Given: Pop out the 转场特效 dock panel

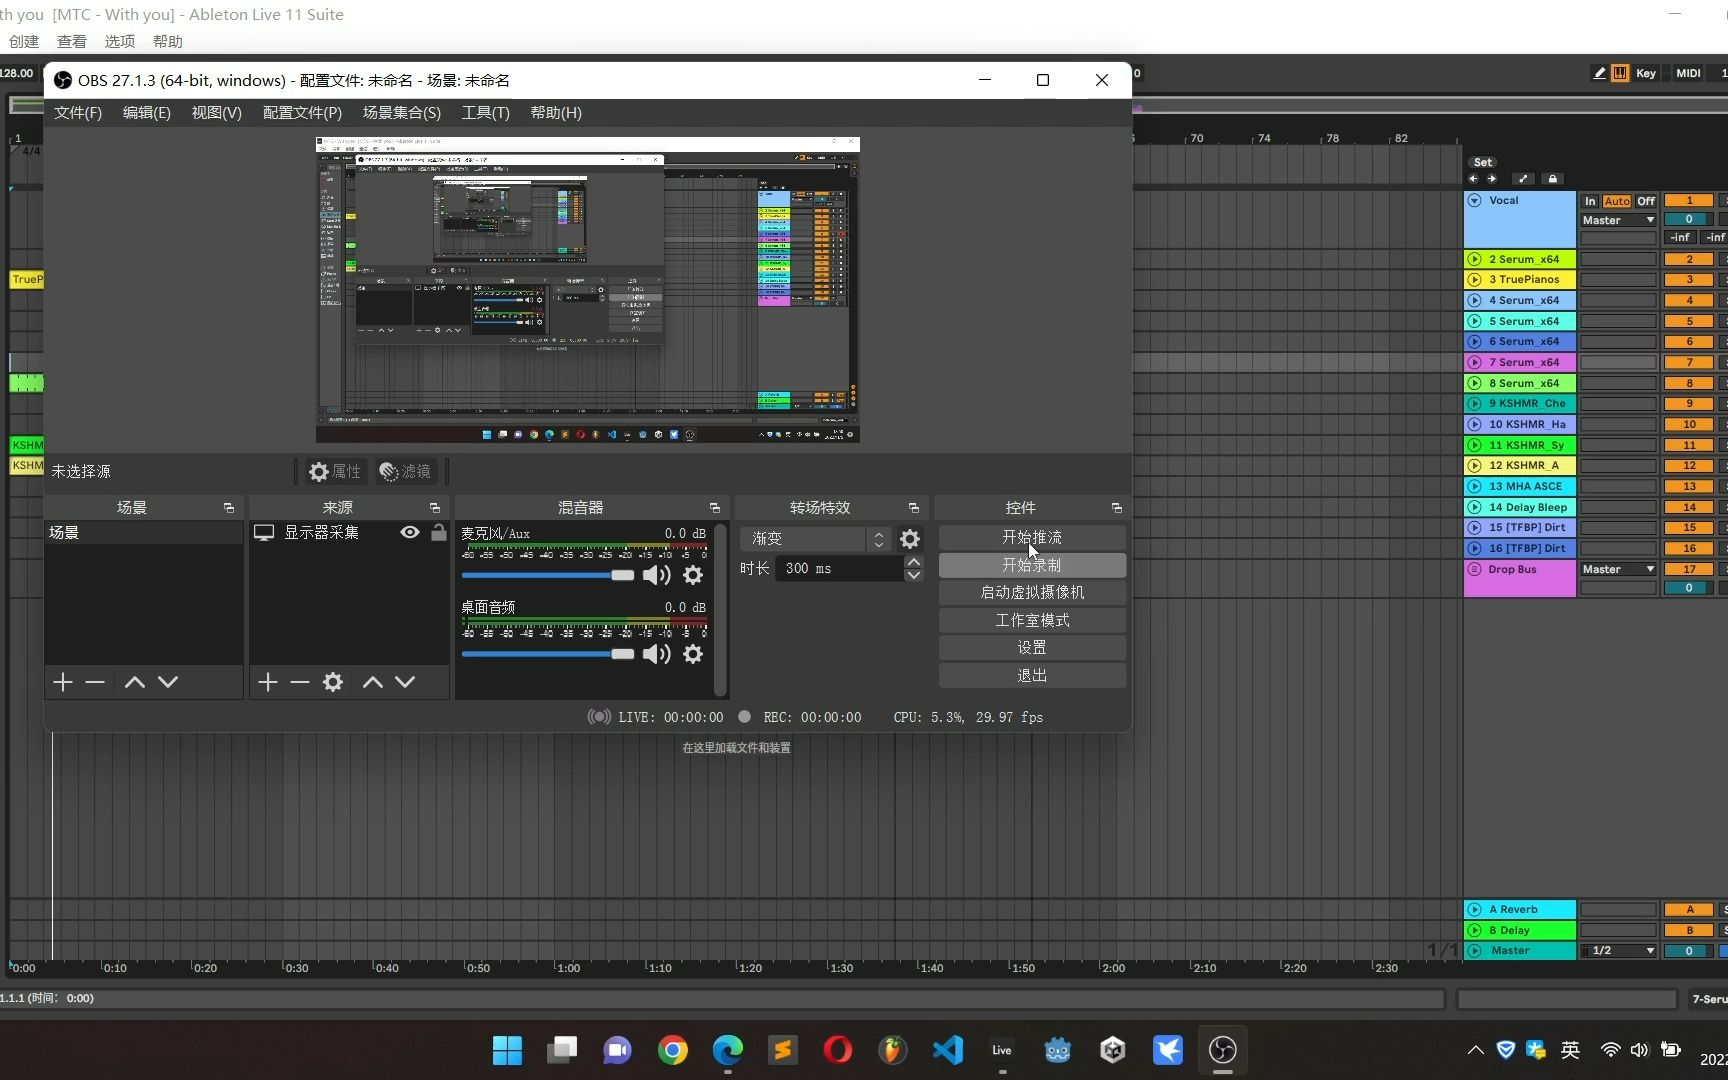Looking at the screenshot, I should point(914,508).
